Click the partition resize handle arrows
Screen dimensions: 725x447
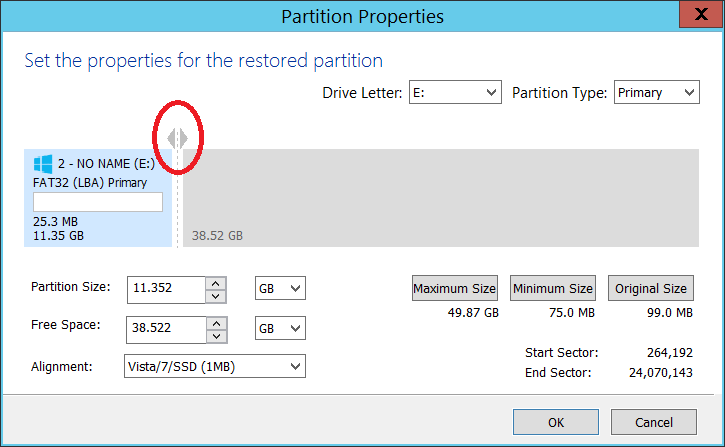click(178, 138)
